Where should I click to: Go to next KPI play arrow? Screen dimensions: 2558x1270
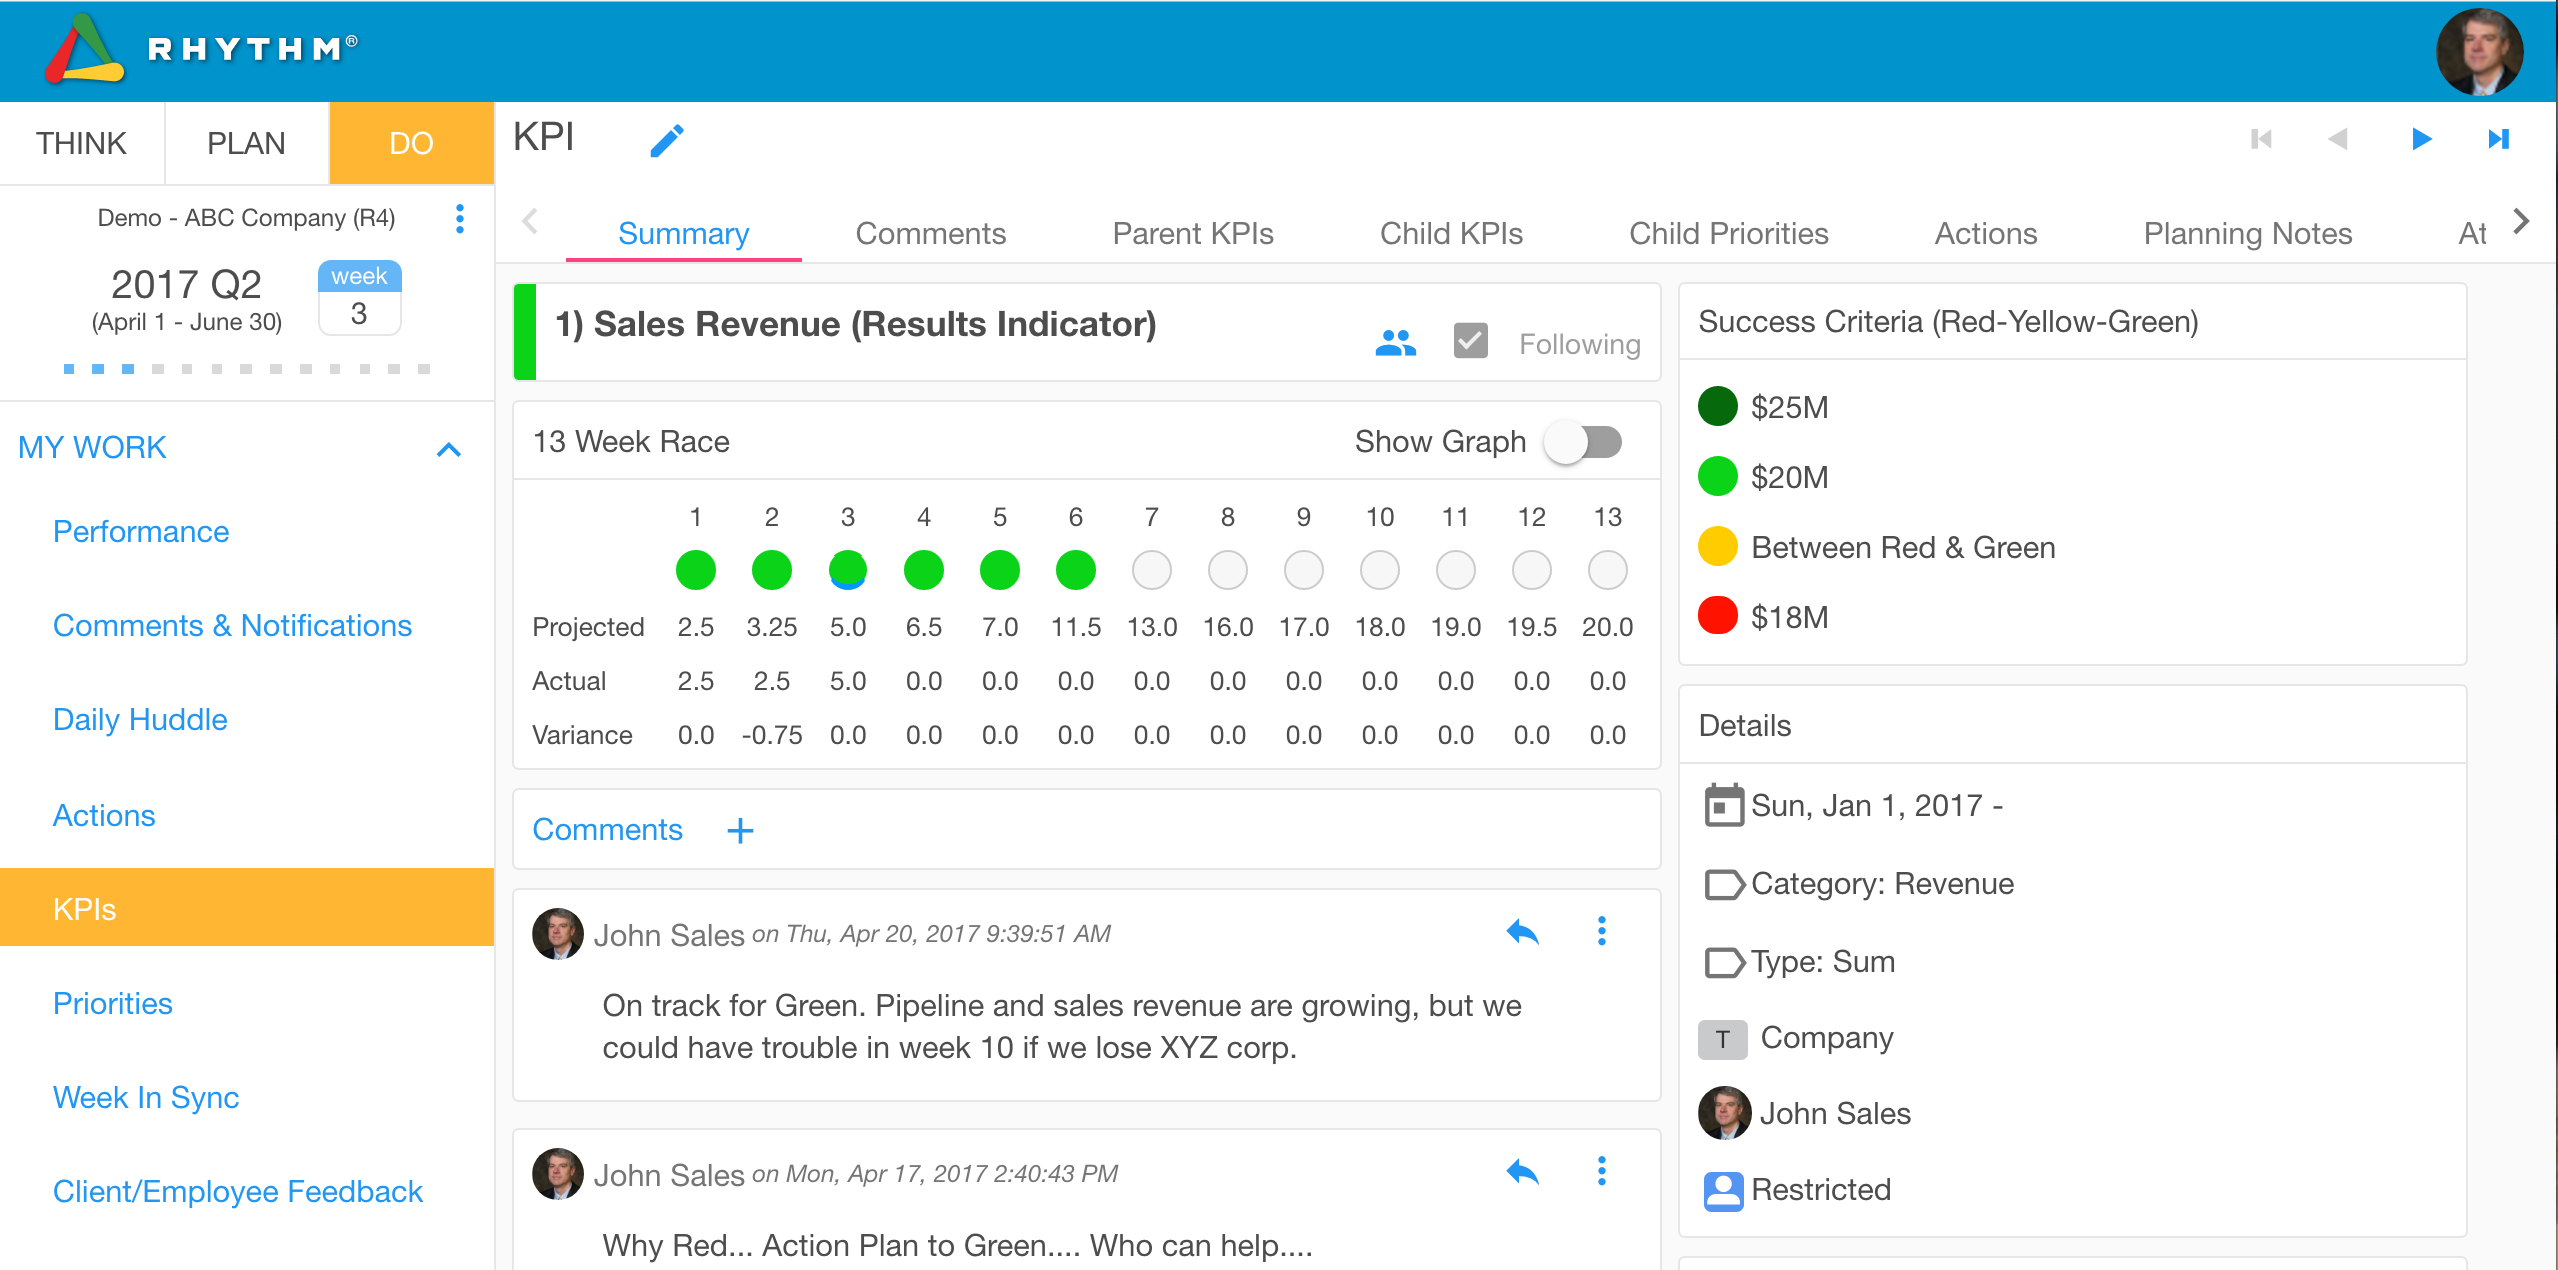tap(2421, 139)
